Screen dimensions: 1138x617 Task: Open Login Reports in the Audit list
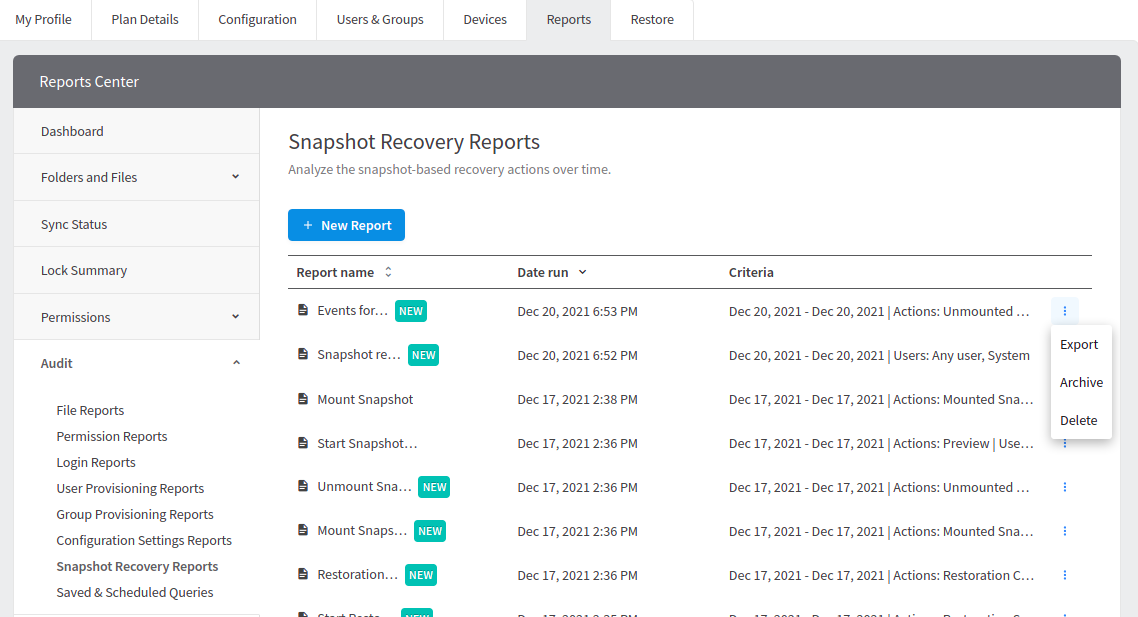(x=96, y=462)
